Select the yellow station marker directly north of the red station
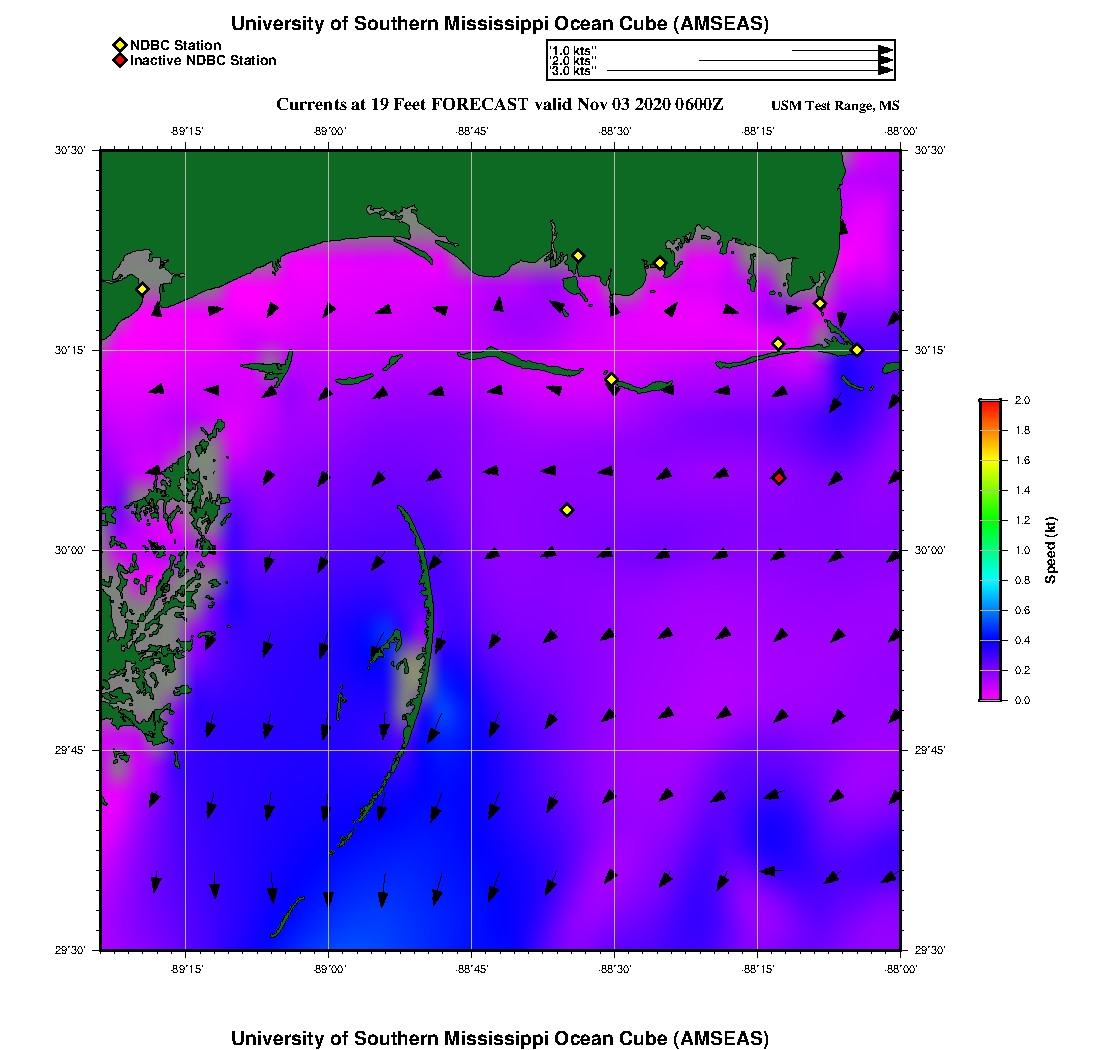The height and width of the screenshot is (1050, 1100). [x=778, y=344]
